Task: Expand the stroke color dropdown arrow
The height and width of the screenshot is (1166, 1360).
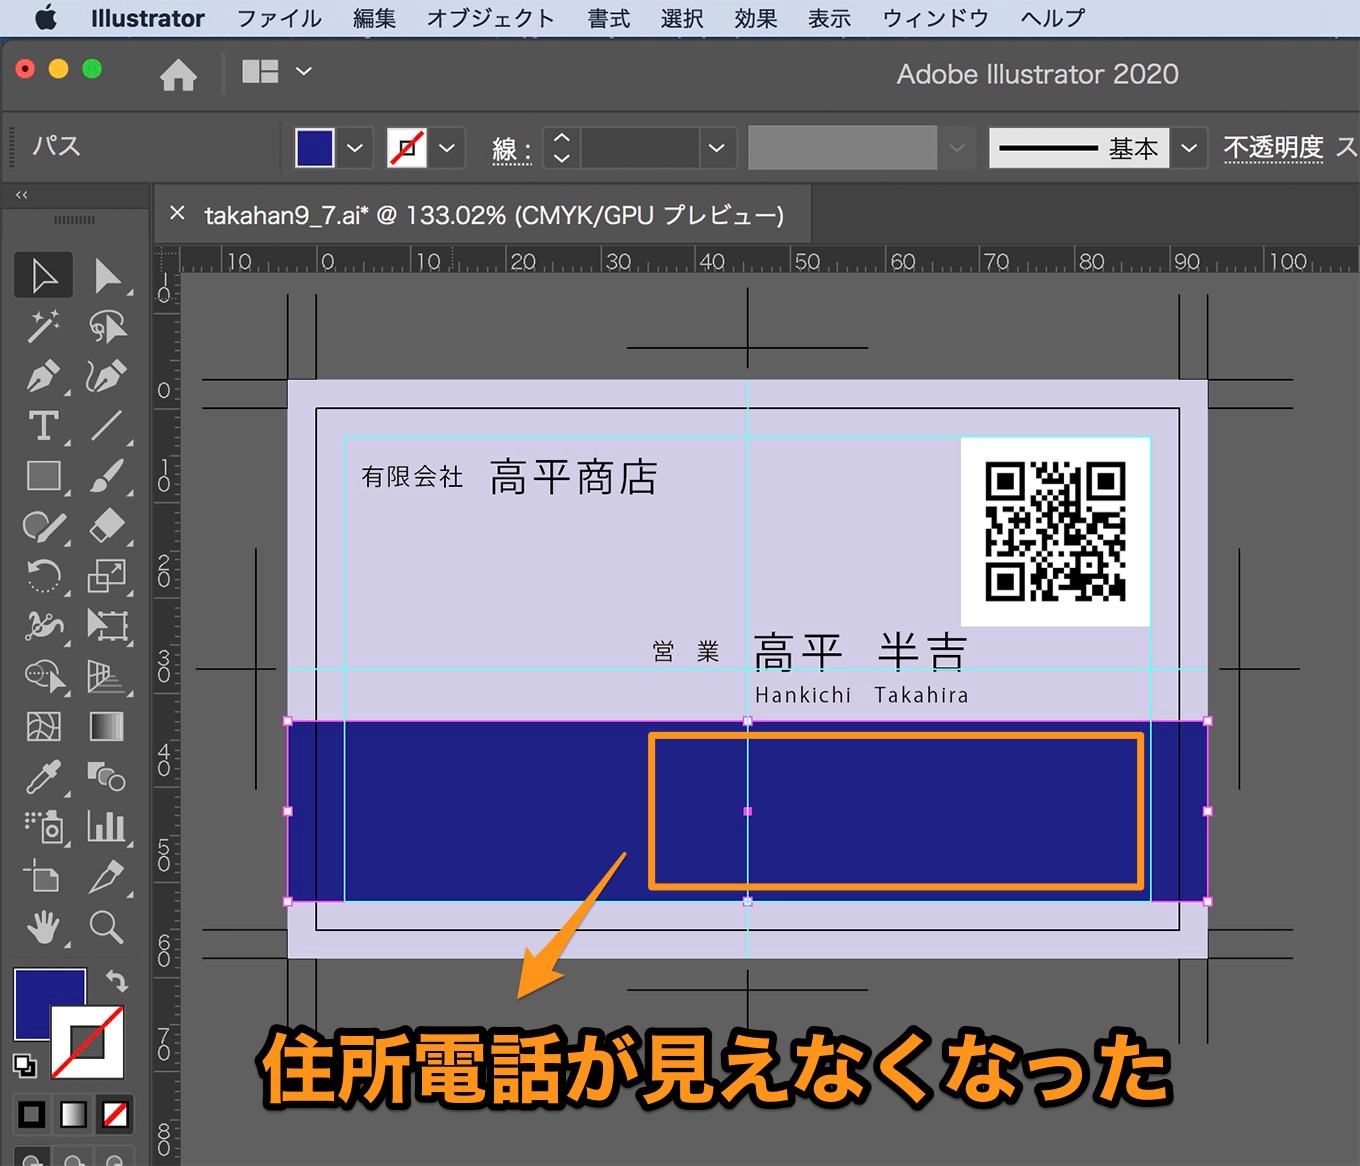Action: (x=447, y=148)
